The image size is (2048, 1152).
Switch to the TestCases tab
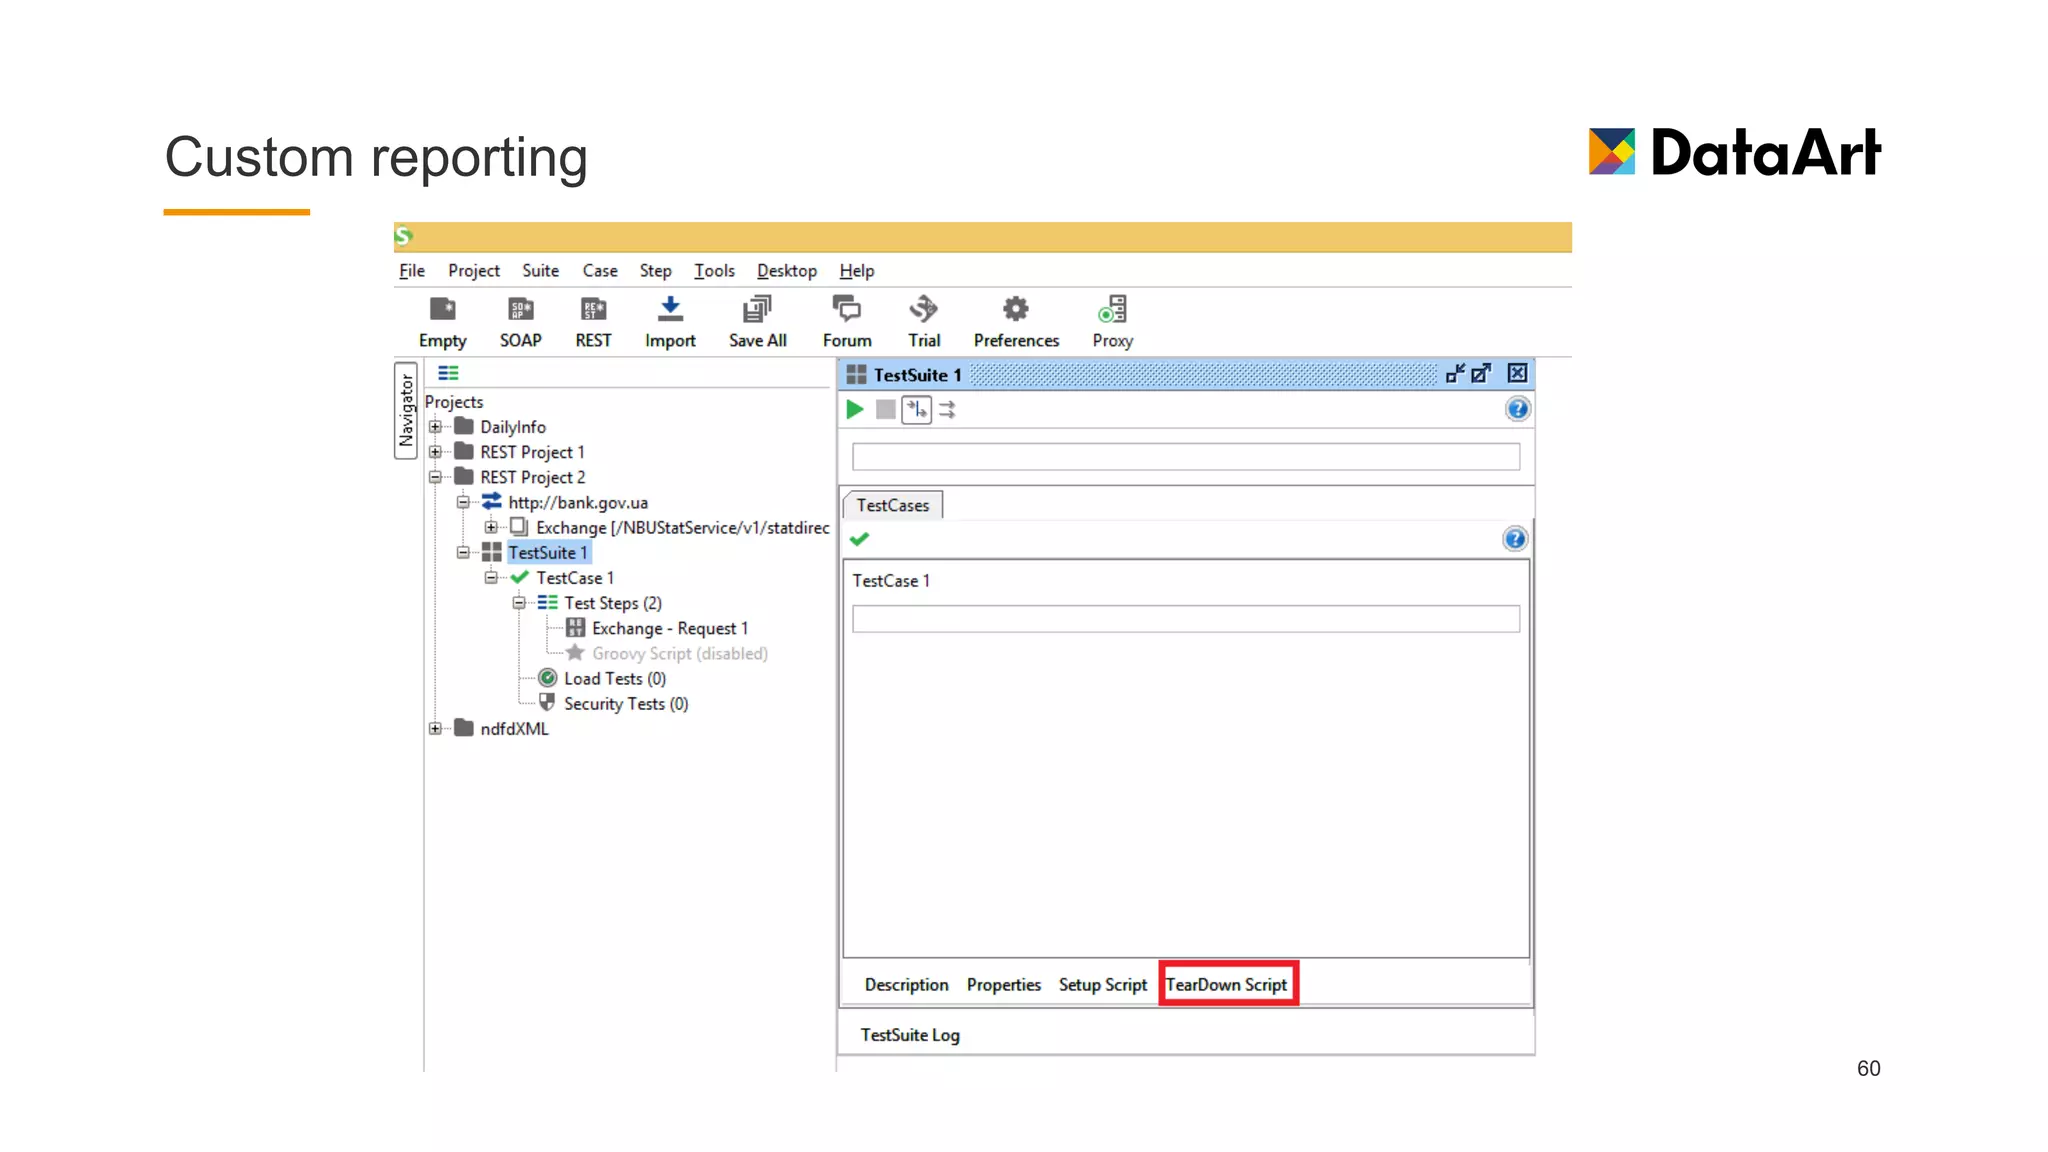point(893,505)
